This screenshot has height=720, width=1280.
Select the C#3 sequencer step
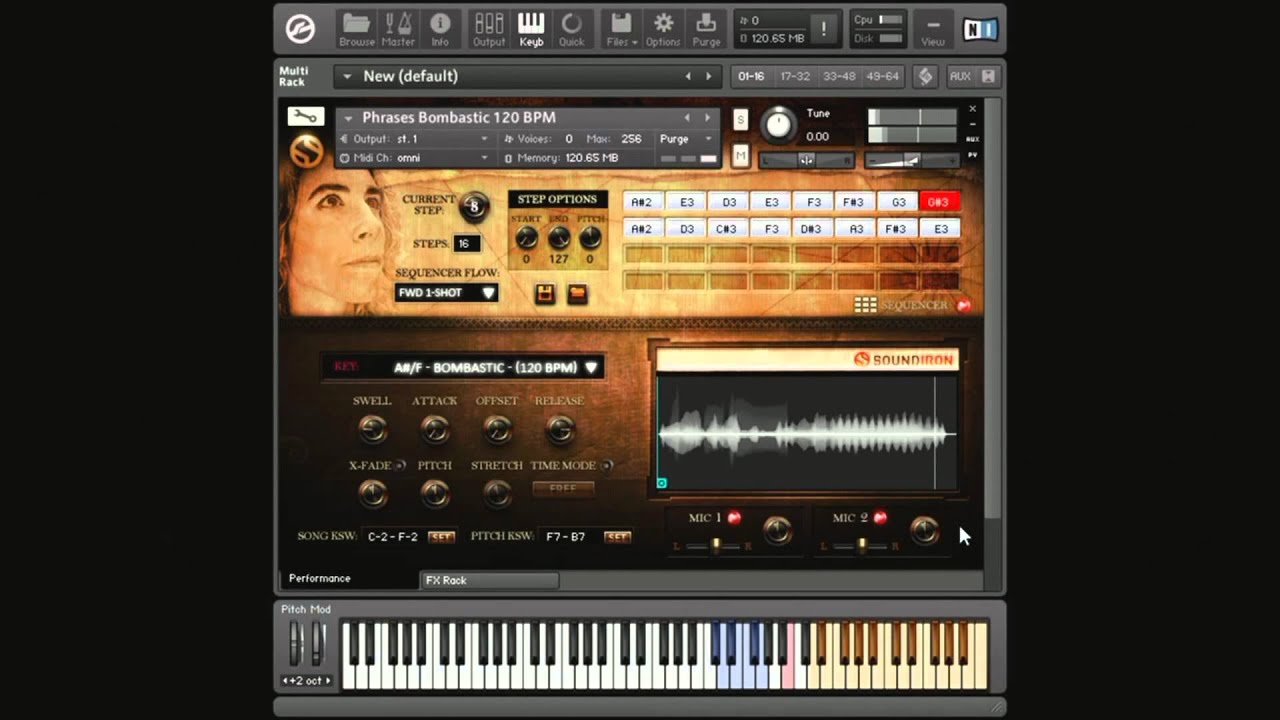(727, 229)
